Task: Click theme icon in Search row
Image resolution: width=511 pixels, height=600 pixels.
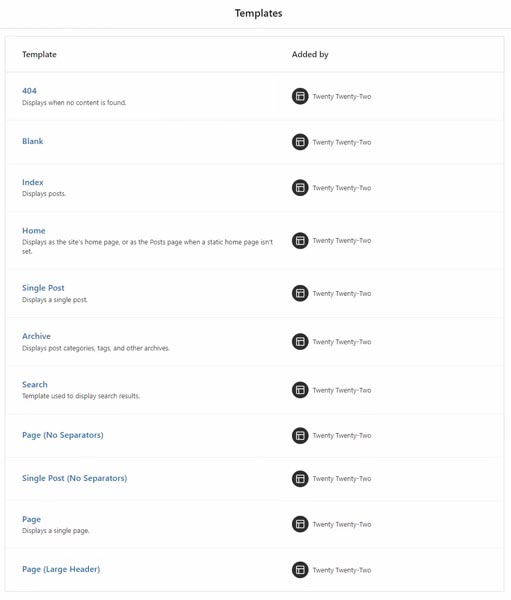Action: pyautogui.click(x=300, y=390)
